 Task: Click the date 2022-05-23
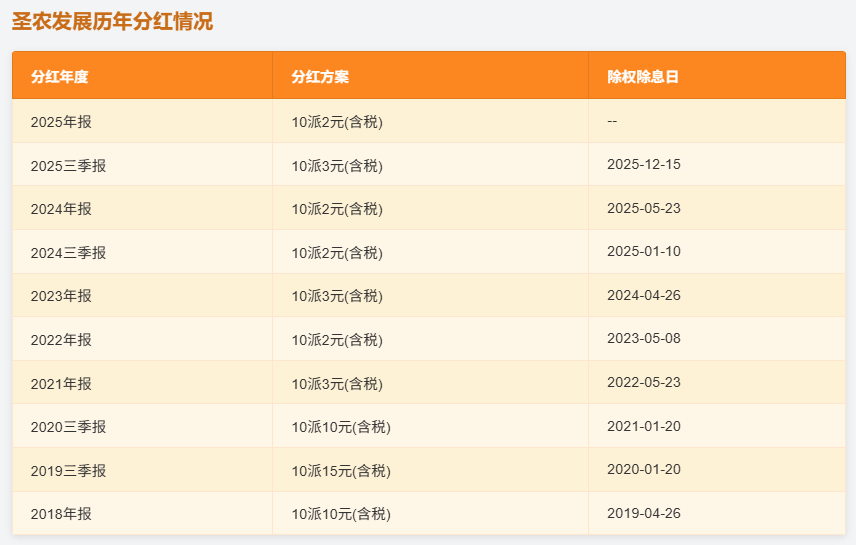click(x=644, y=382)
